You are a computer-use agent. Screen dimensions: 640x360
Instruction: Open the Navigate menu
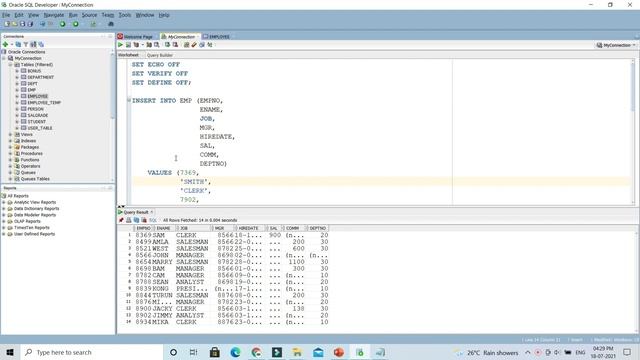point(54,15)
